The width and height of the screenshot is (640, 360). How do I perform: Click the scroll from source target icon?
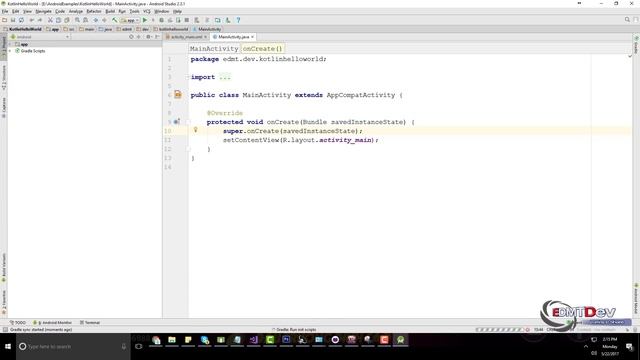pyautogui.click(x=131, y=37)
